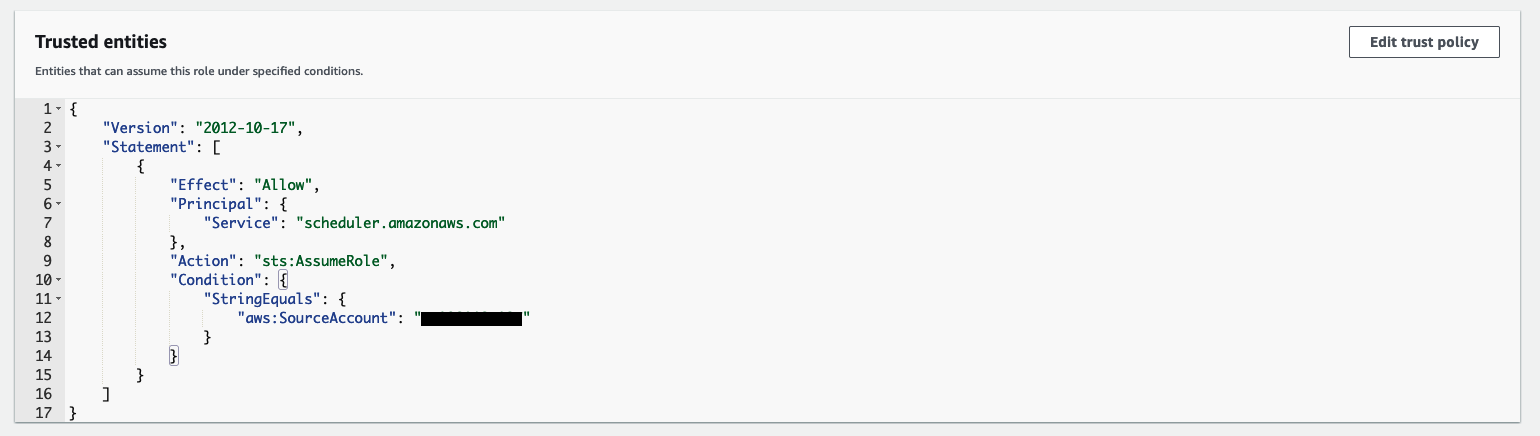The image size is (1540, 436).
Task: Click the "Allow" effect value
Action: (287, 185)
